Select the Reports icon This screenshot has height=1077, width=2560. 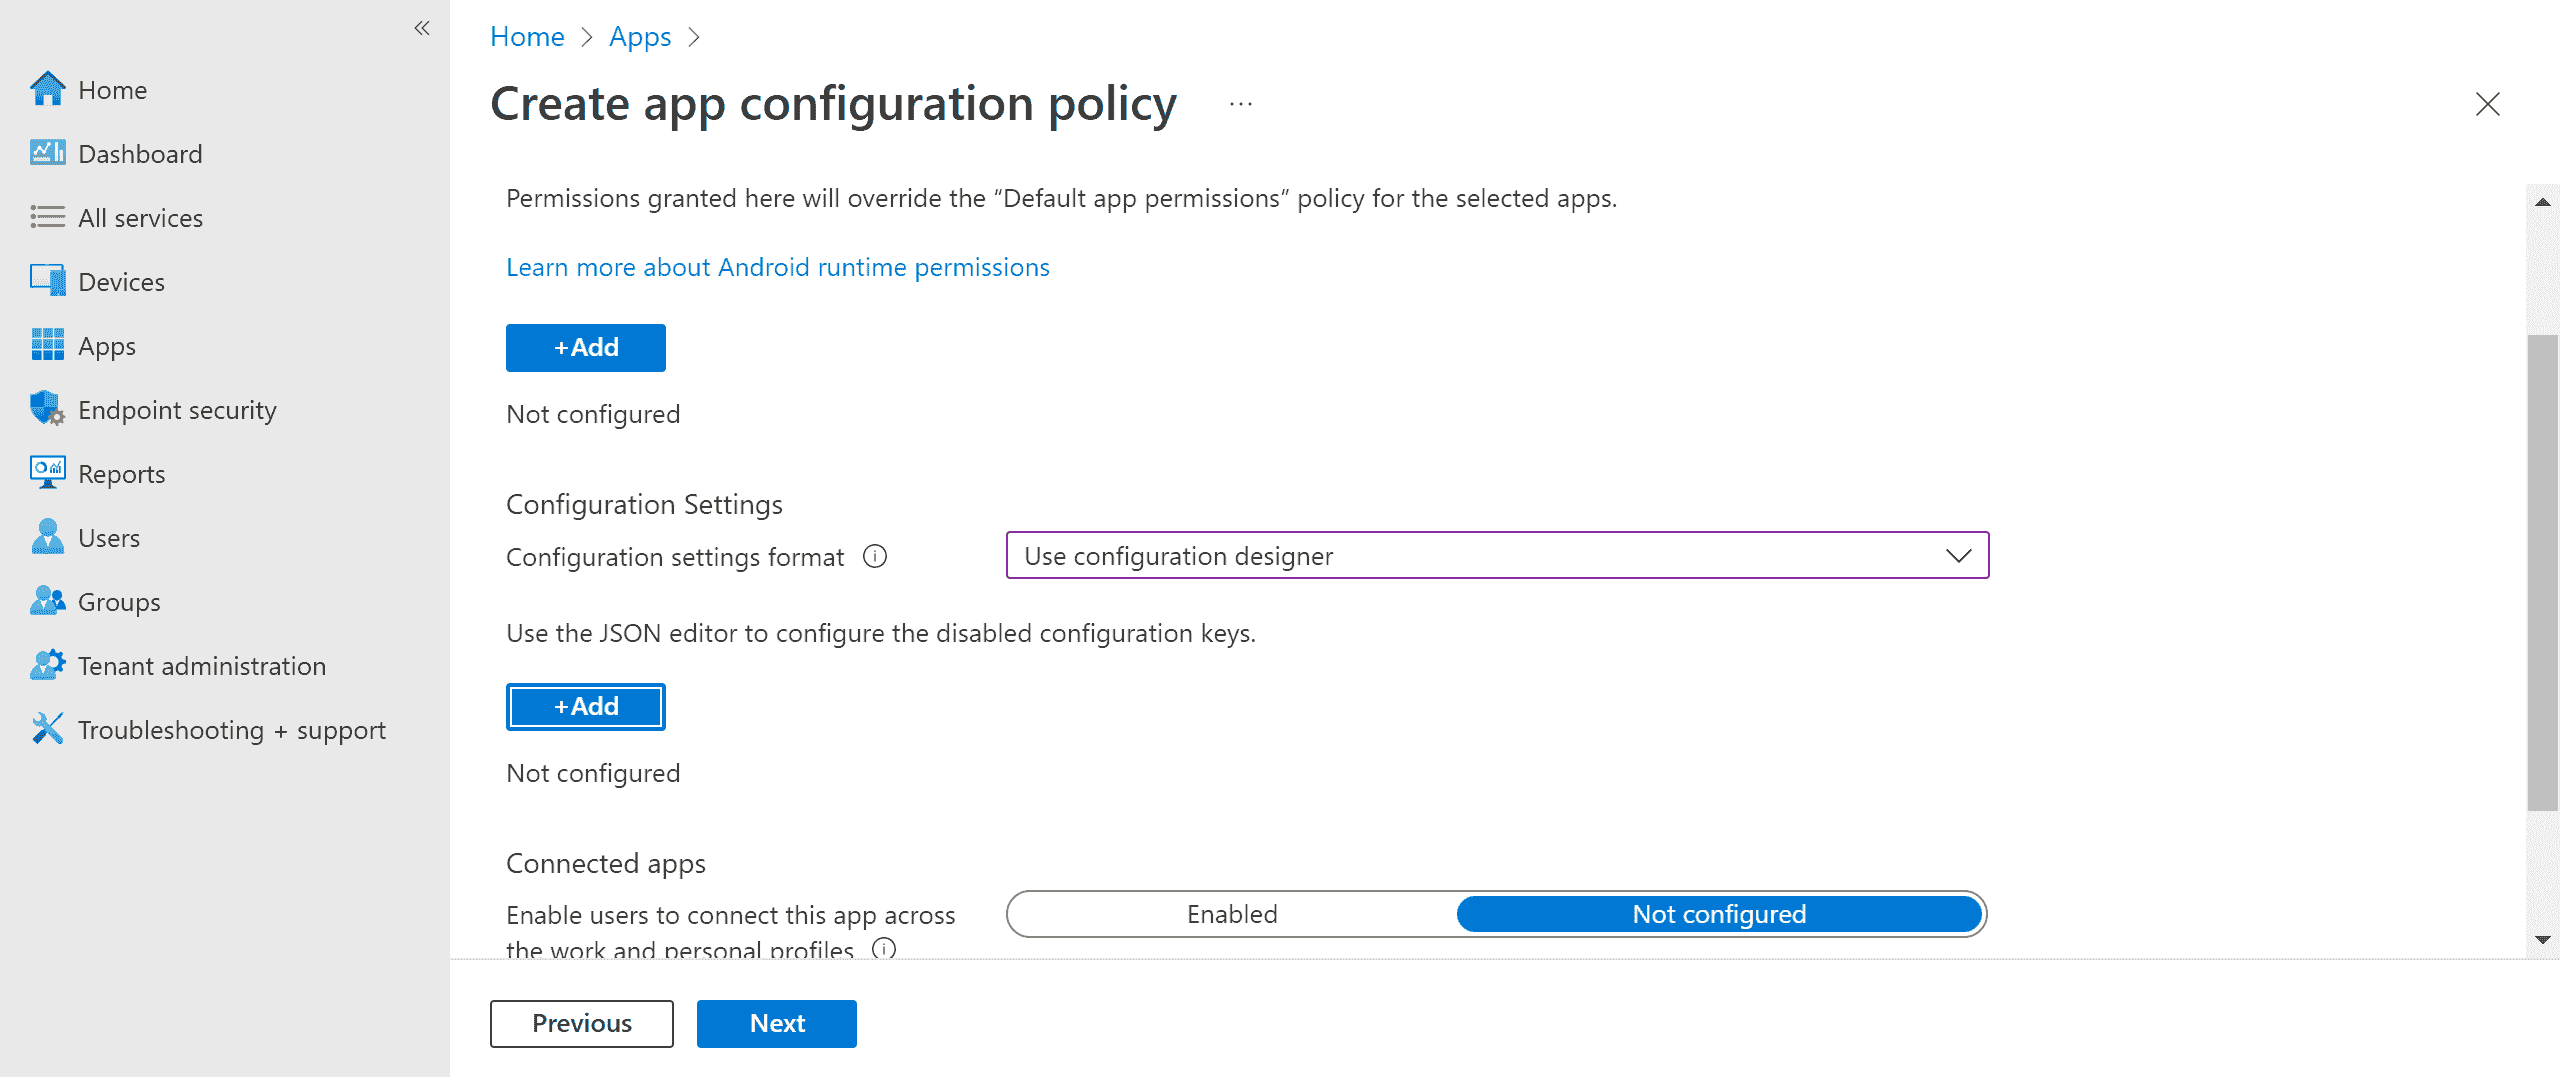click(x=46, y=473)
